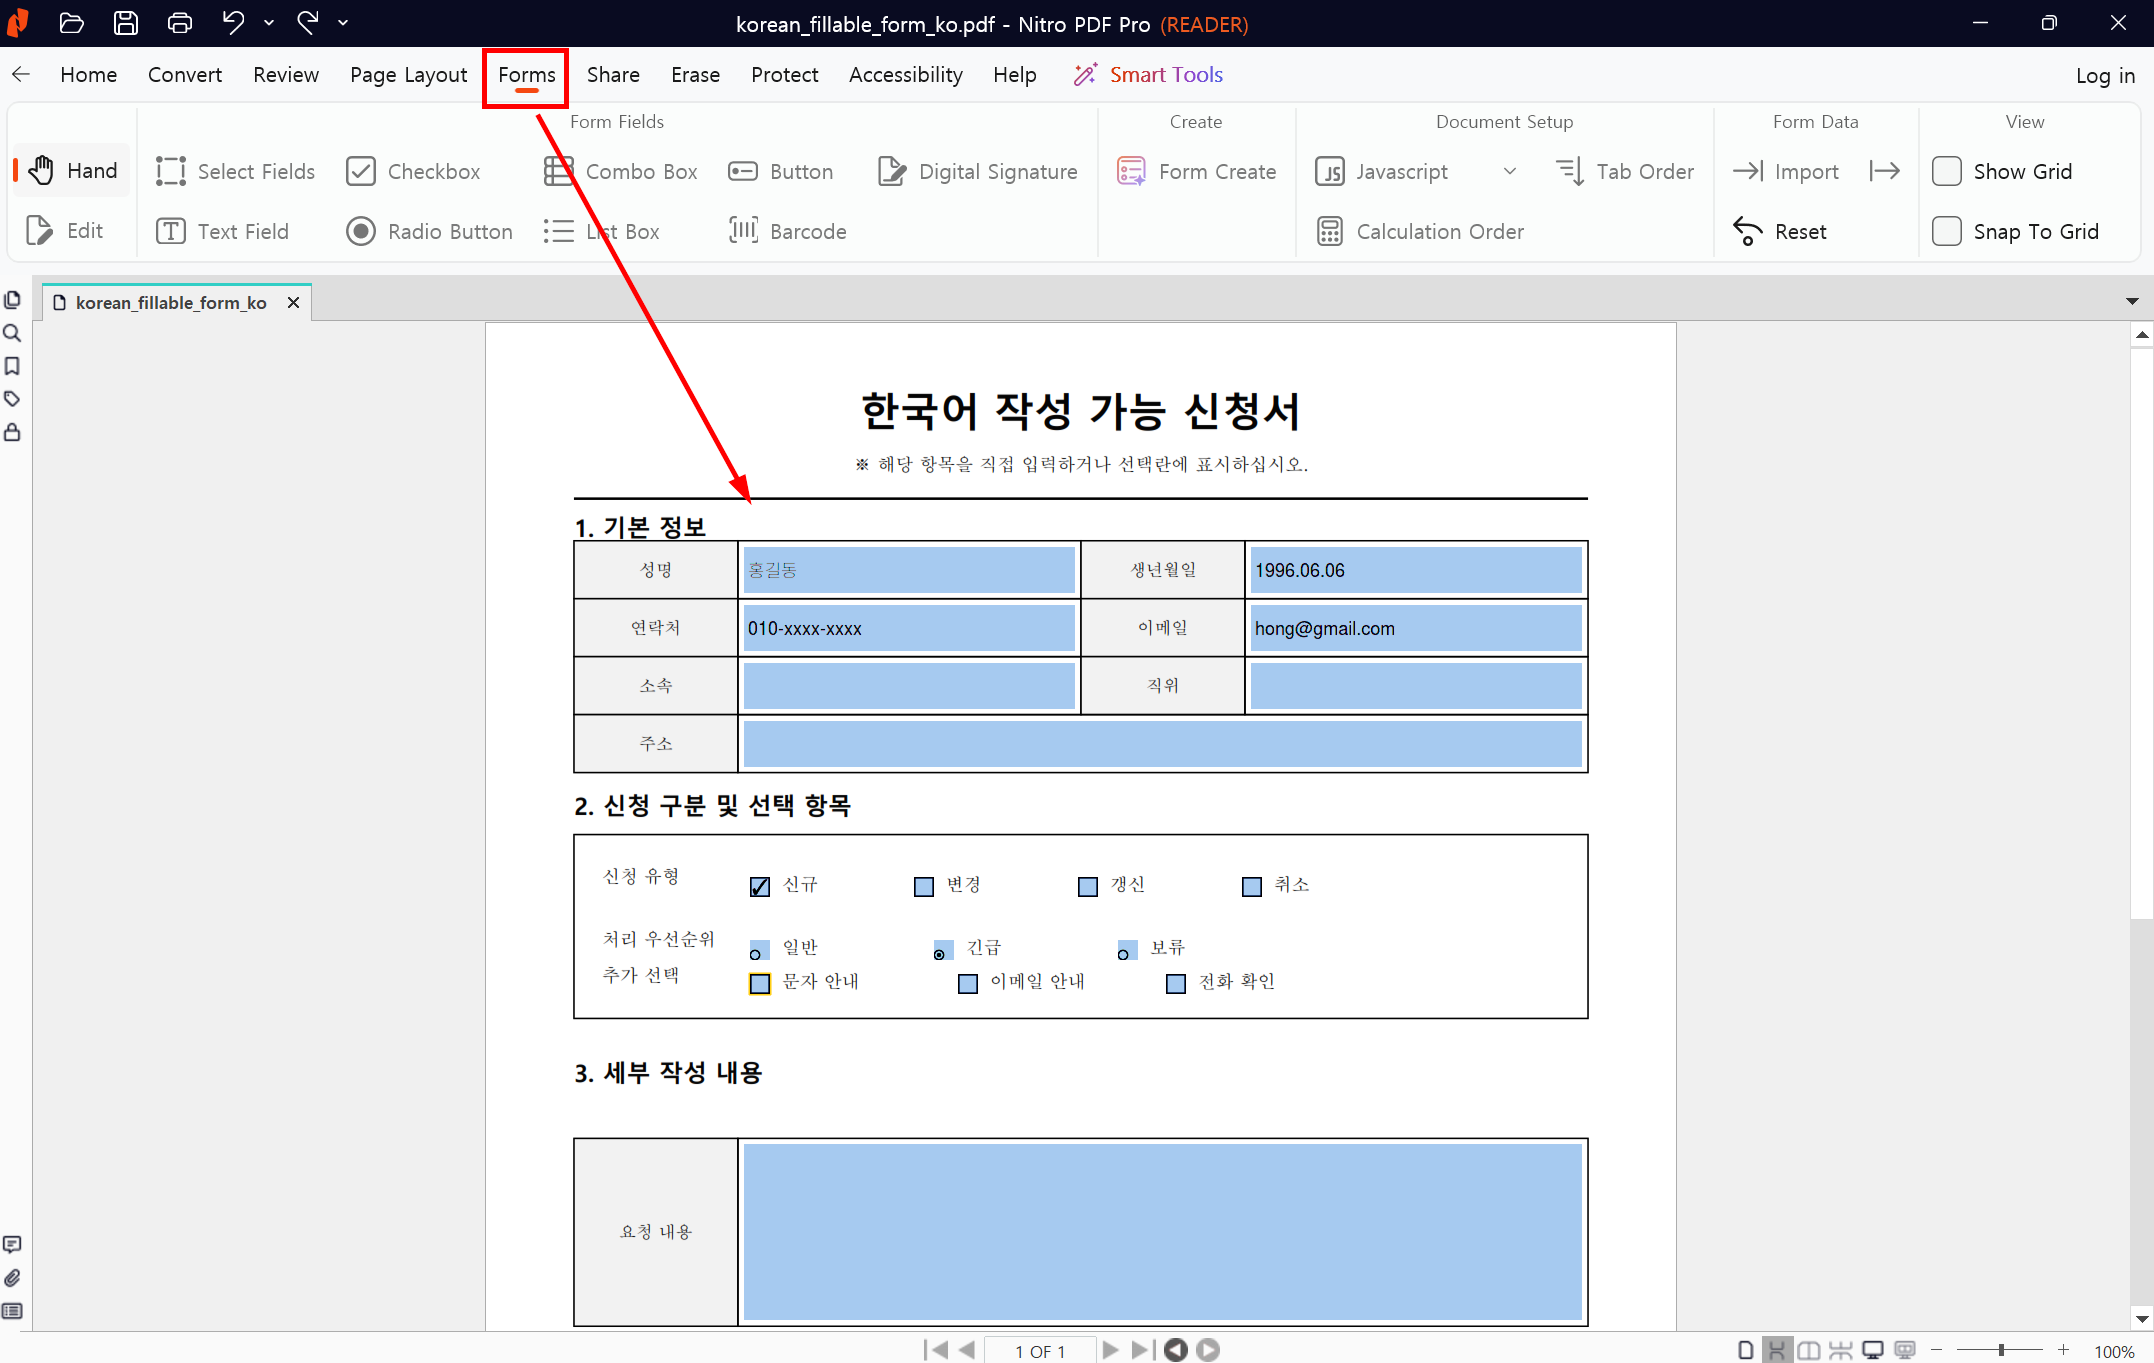Switch to the Convert tab
Screen dimensions: 2154x1363
pyautogui.click(x=184, y=75)
